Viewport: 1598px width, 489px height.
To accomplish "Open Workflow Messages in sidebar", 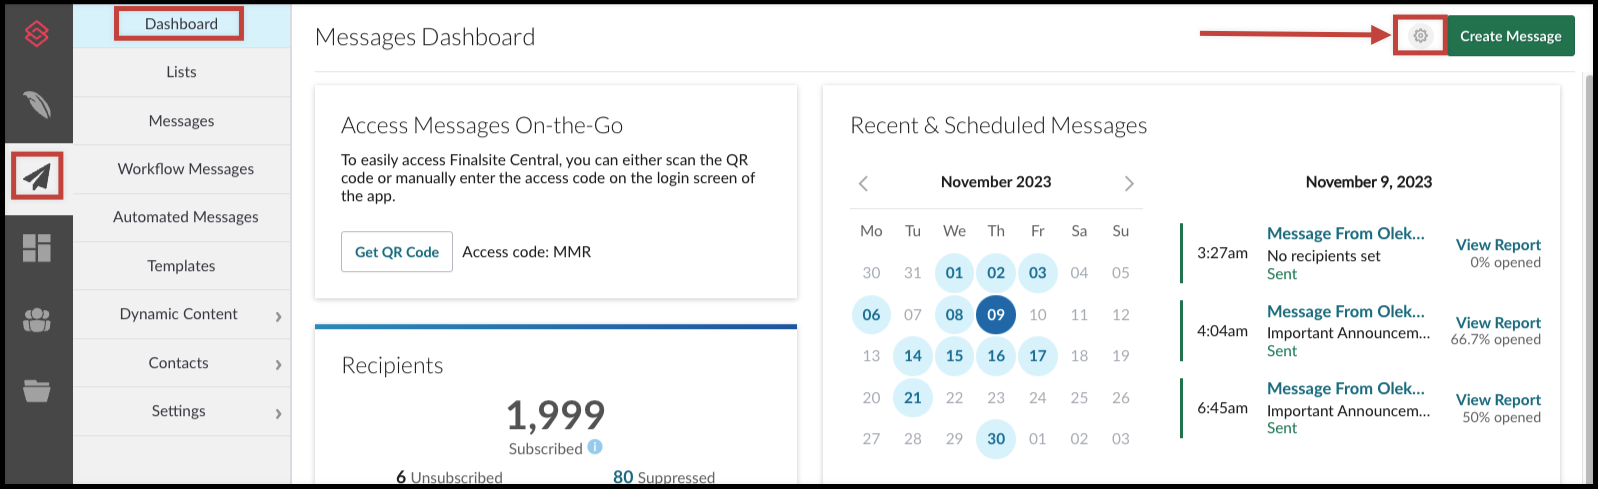I will click(185, 169).
